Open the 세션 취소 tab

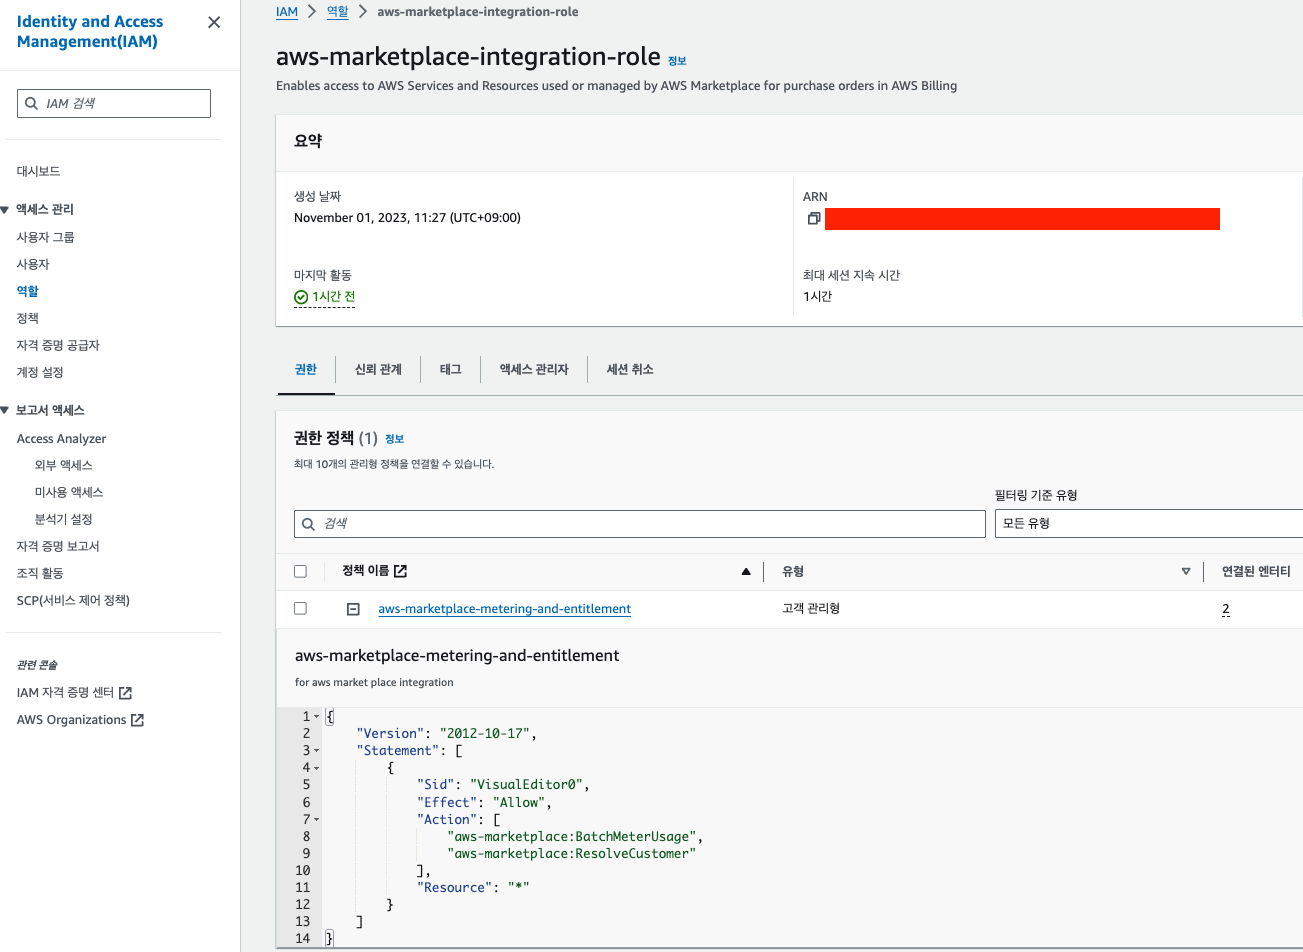pos(630,370)
